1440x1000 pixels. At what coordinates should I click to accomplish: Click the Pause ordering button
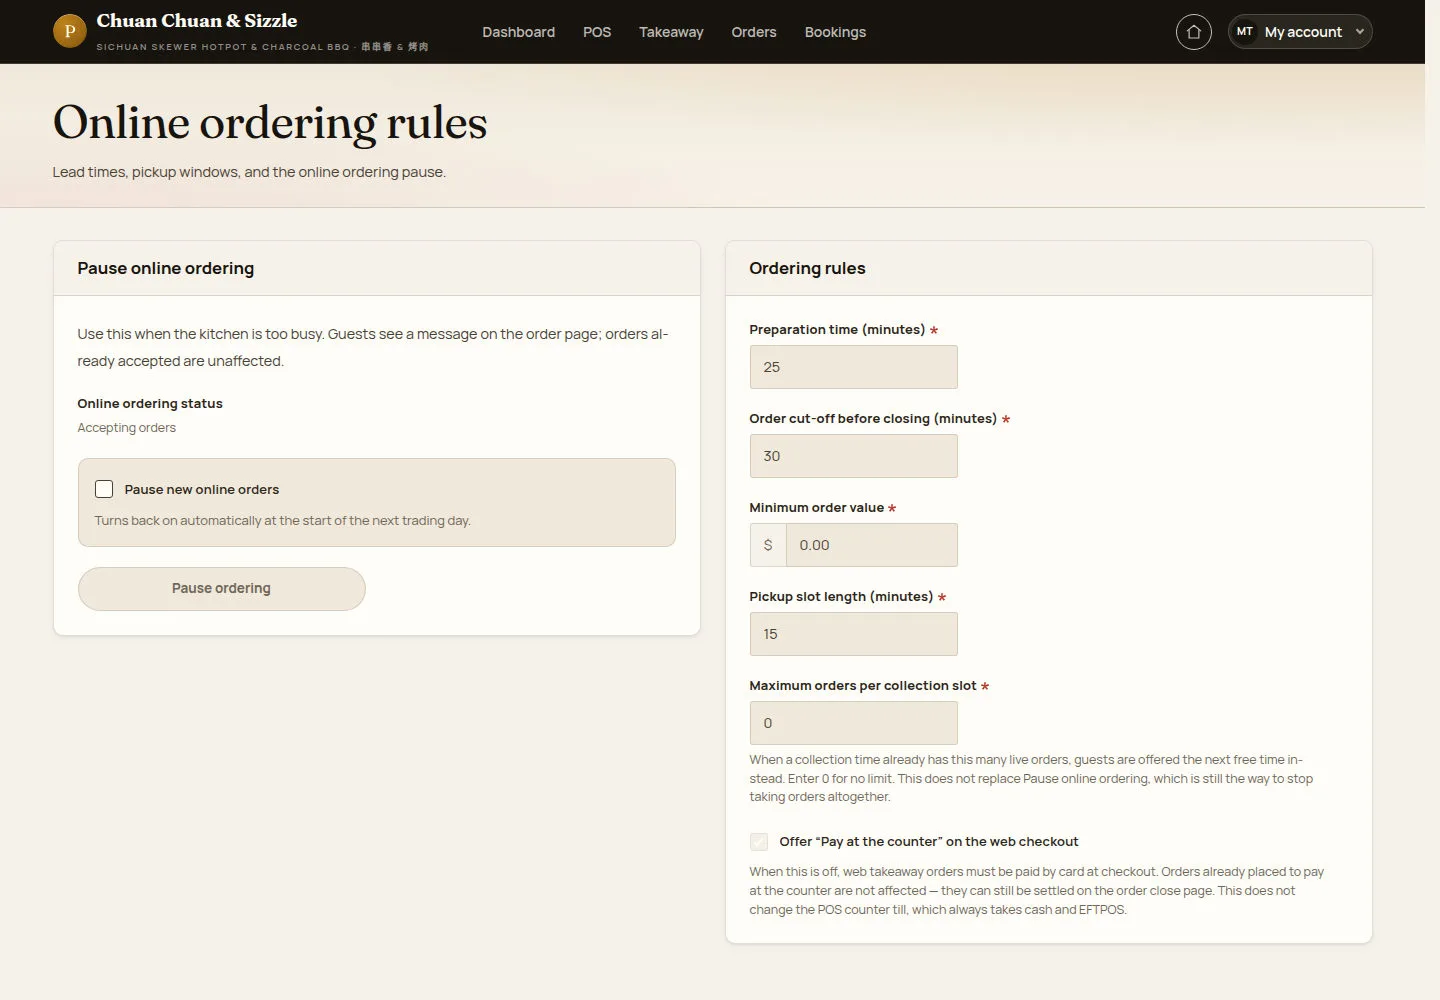coord(221,589)
